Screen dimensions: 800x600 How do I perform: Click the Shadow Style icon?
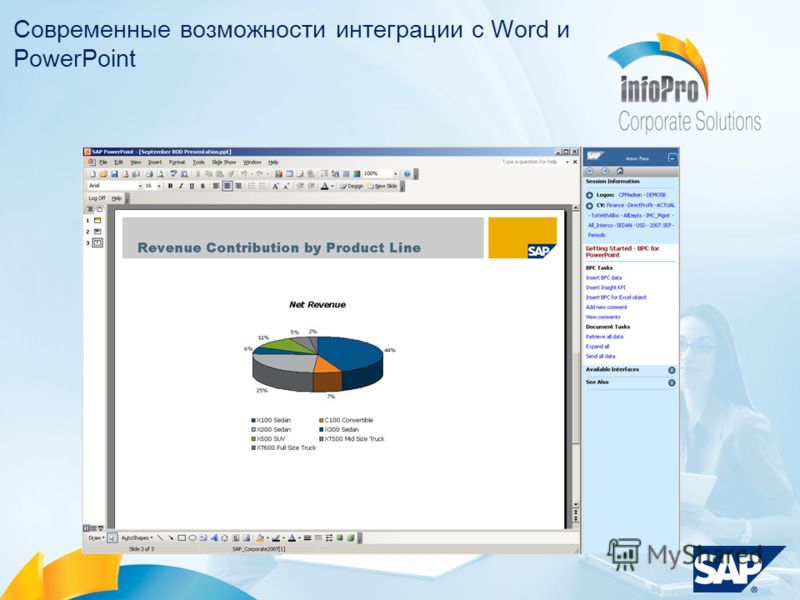tap(340, 538)
